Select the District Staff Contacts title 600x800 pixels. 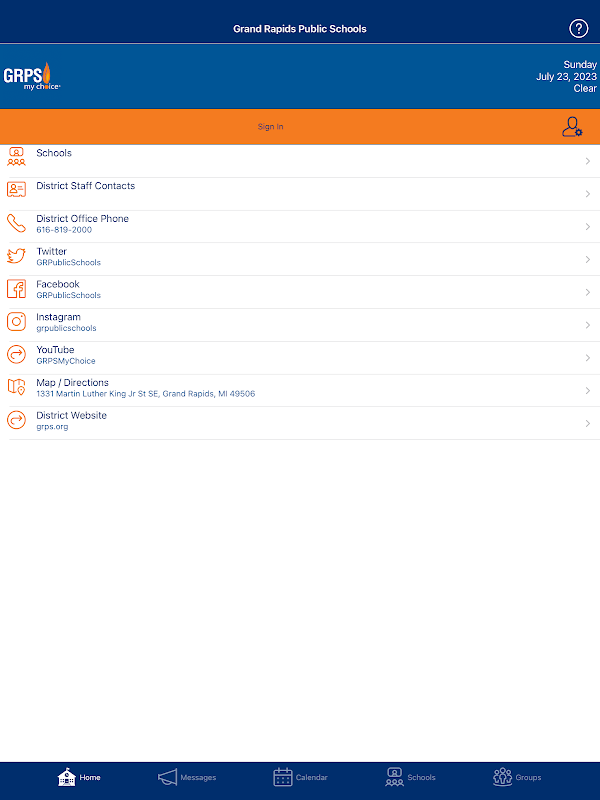click(x=85, y=186)
